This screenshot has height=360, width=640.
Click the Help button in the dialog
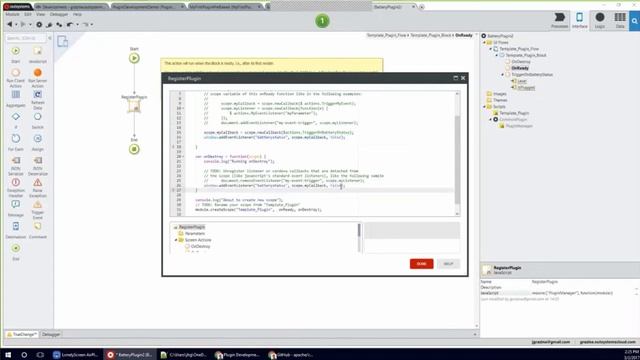tap(448, 264)
